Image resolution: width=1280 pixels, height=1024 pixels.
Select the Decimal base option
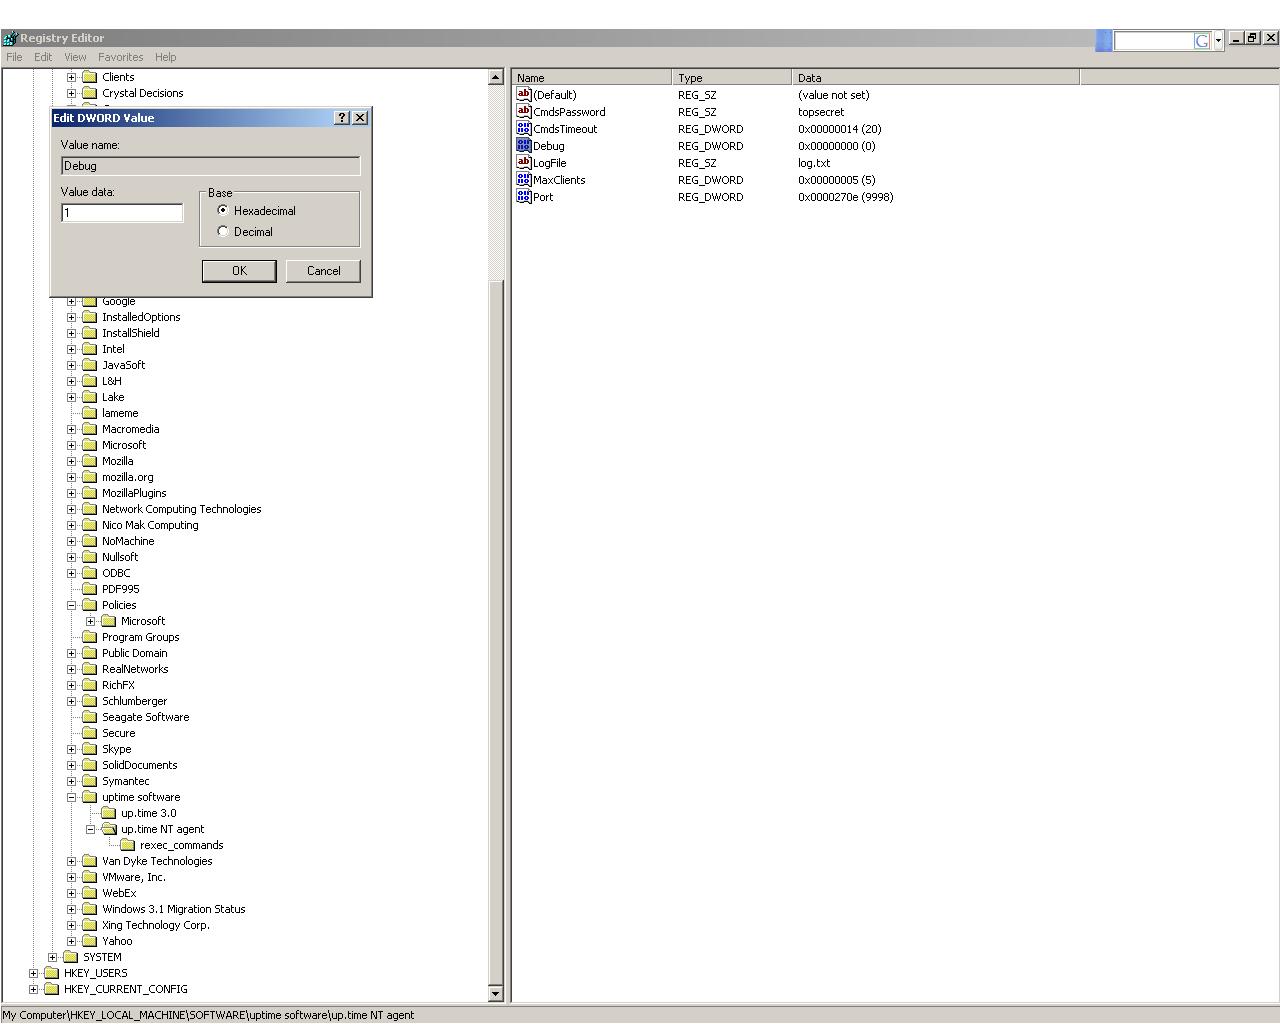tap(223, 231)
